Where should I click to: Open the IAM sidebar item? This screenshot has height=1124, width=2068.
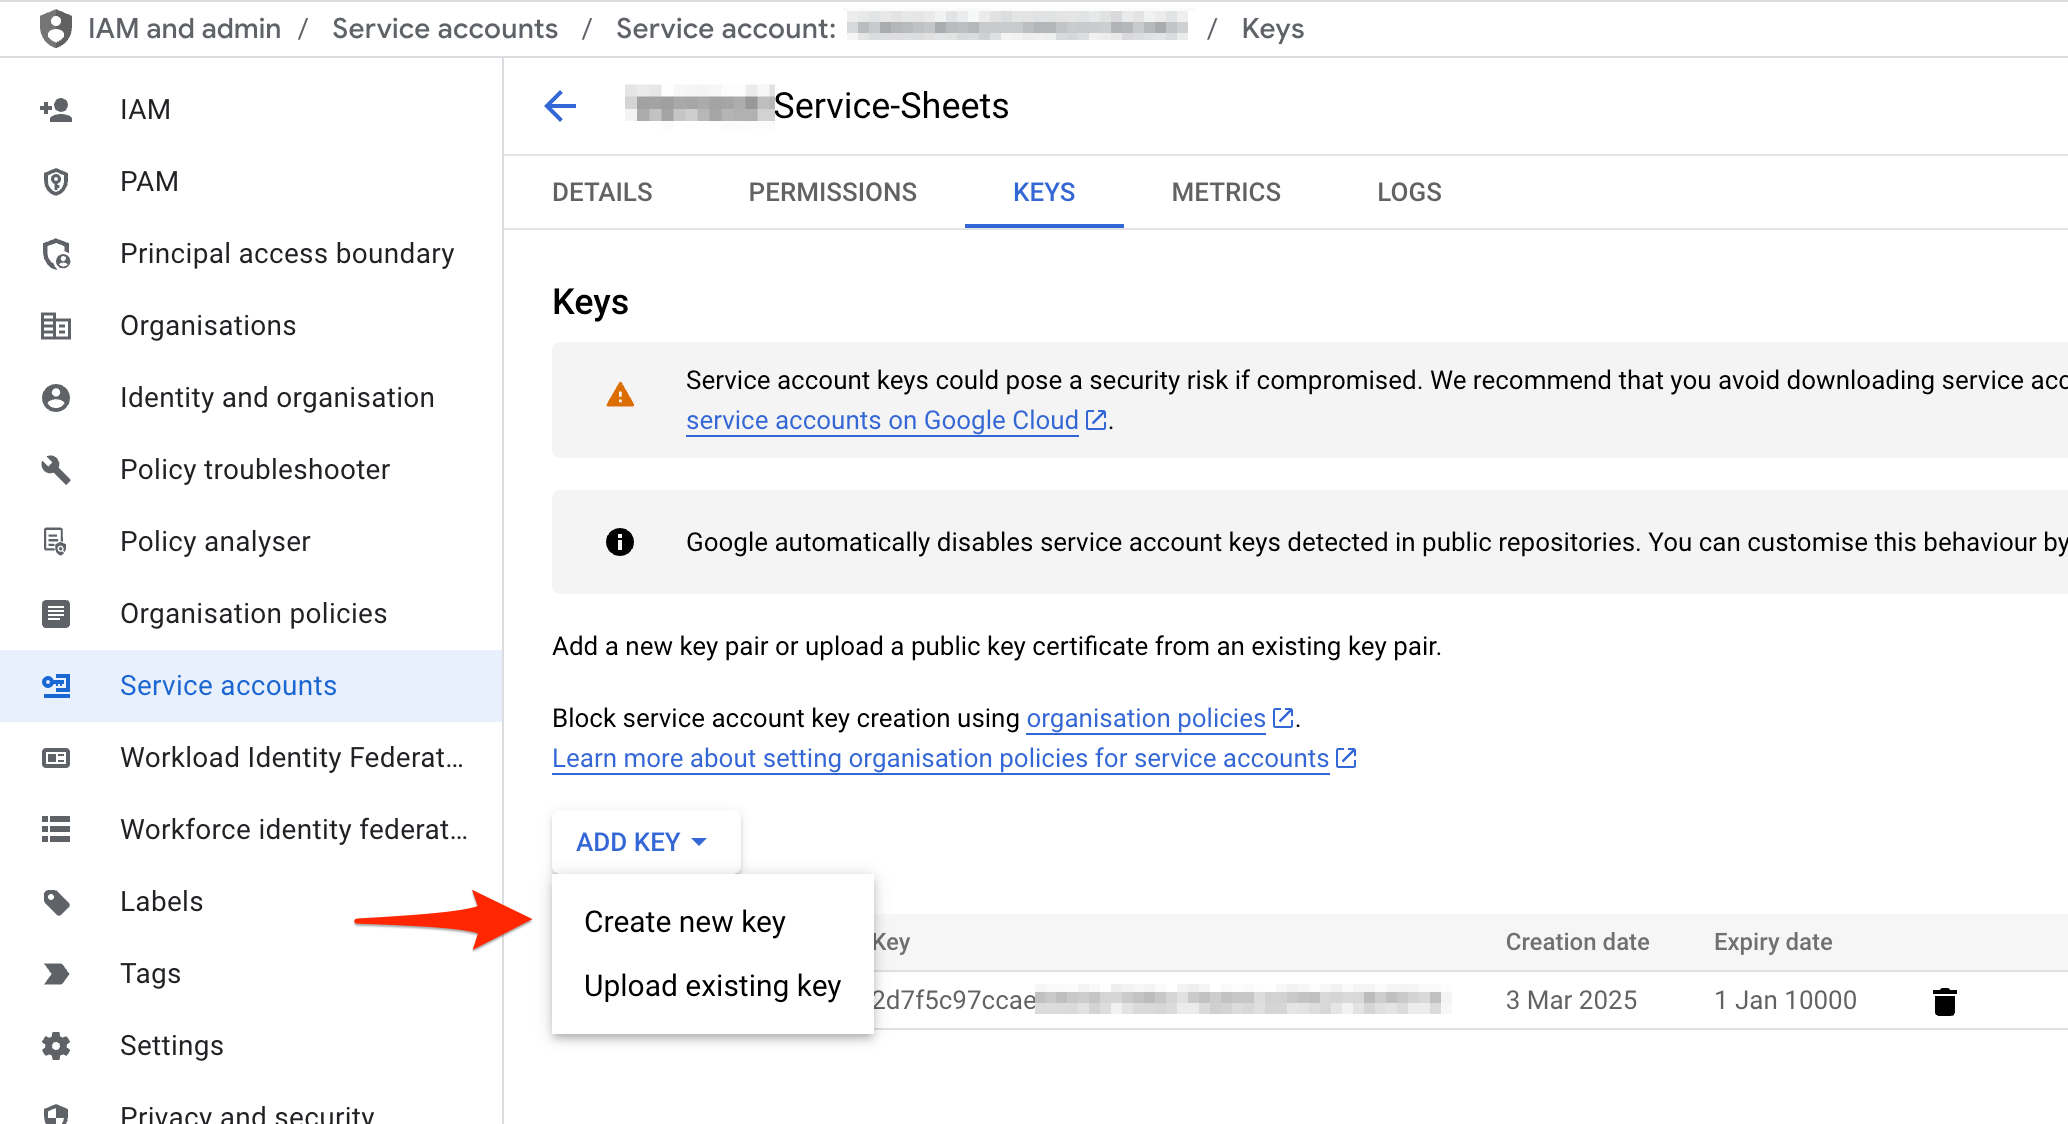251,109
